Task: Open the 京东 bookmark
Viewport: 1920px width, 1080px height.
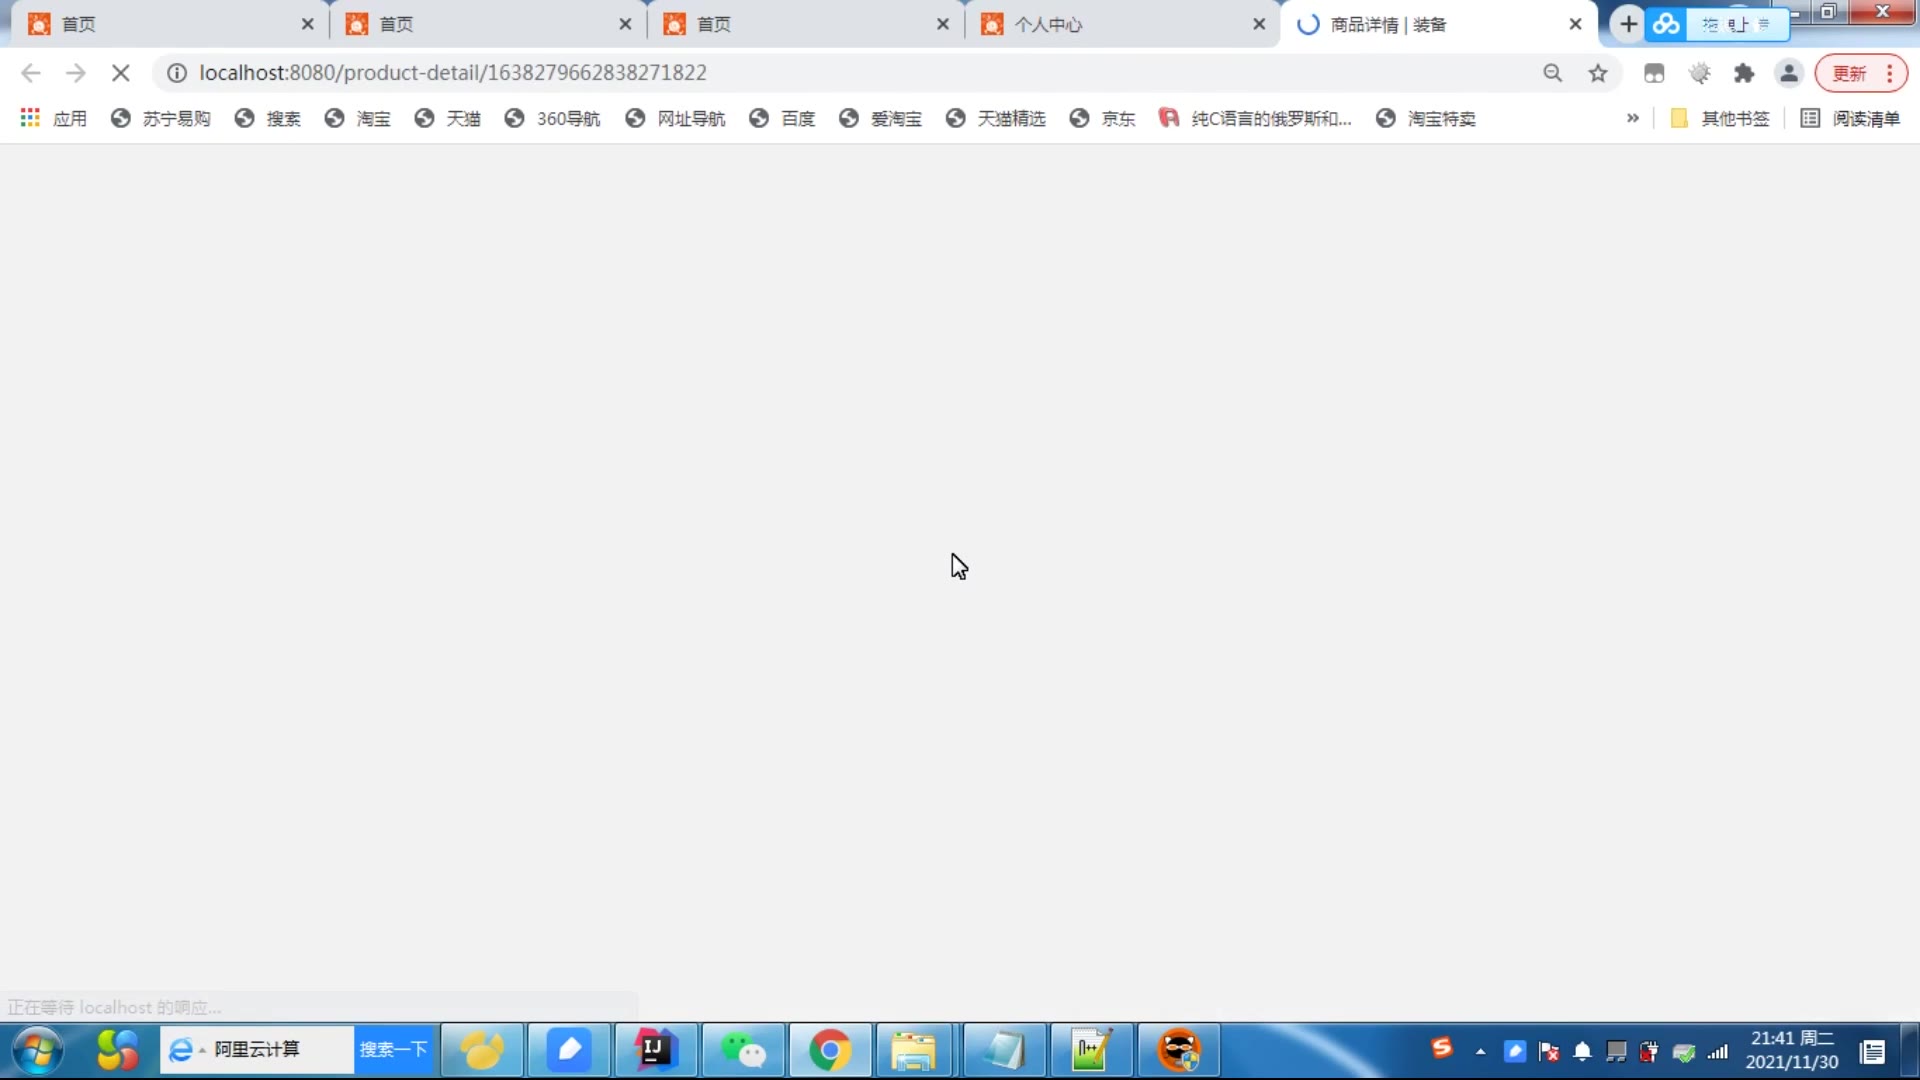Action: click(1103, 118)
